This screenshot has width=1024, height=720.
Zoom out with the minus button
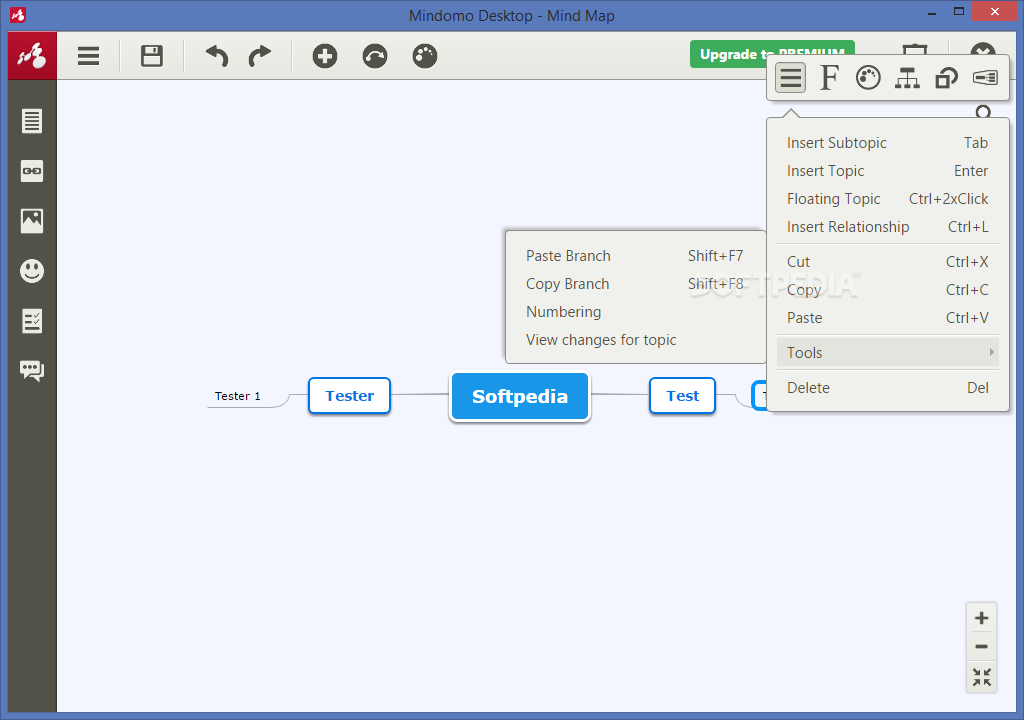(981, 647)
